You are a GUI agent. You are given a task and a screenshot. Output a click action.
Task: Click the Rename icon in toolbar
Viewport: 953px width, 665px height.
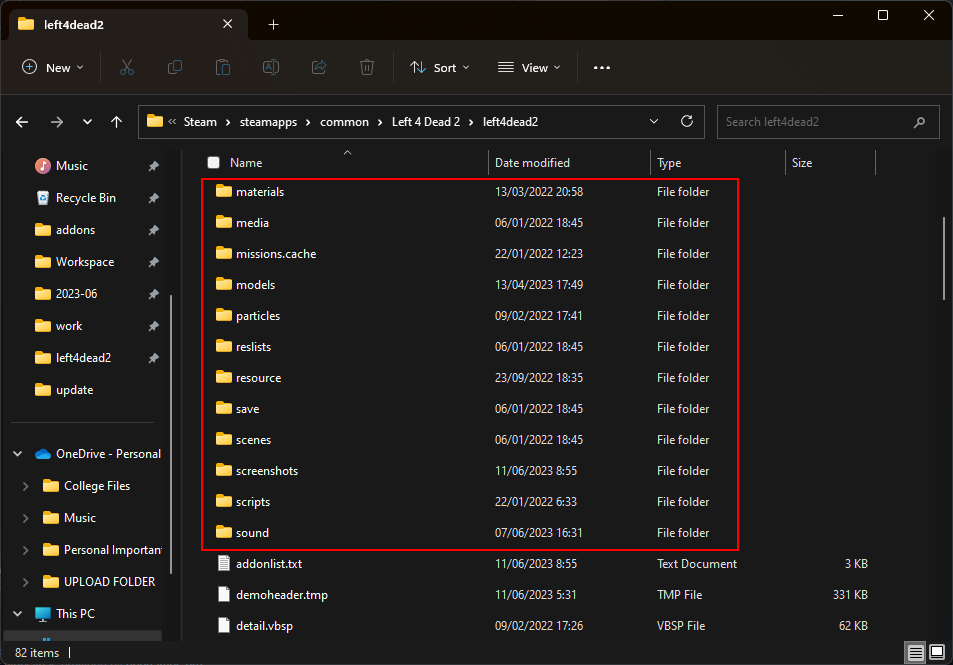[x=270, y=67]
